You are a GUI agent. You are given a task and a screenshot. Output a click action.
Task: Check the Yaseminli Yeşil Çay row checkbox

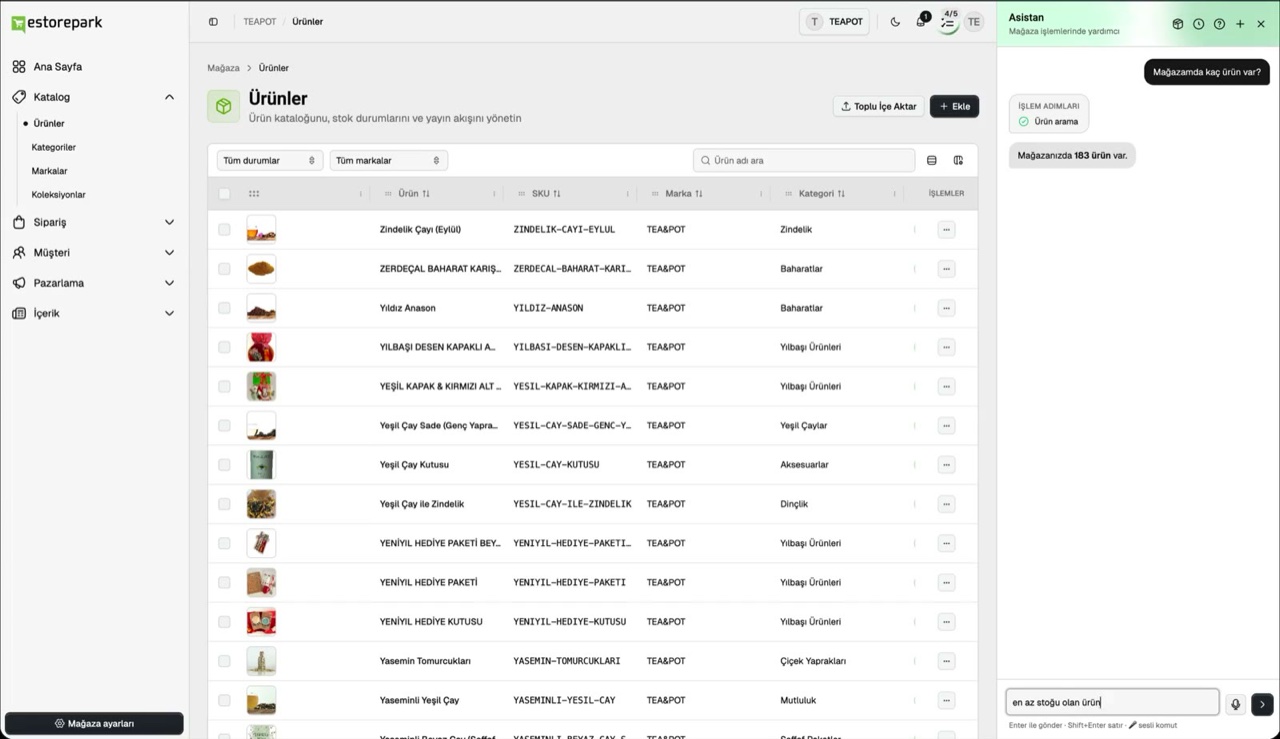tap(224, 700)
